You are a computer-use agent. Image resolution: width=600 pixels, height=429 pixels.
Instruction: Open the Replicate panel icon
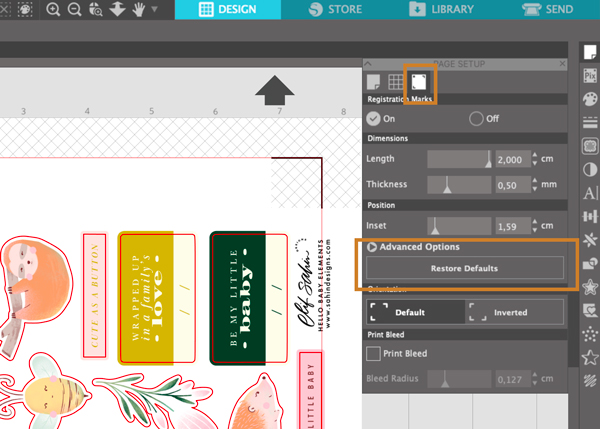[x=590, y=240]
